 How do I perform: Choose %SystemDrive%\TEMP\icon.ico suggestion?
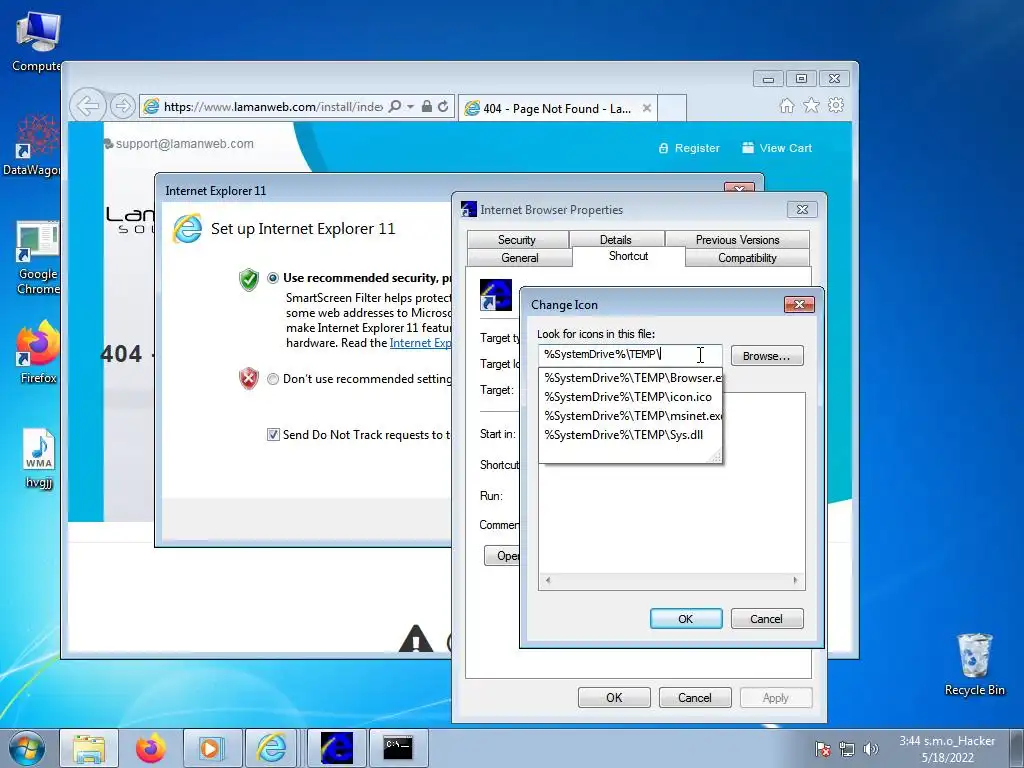point(631,397)
